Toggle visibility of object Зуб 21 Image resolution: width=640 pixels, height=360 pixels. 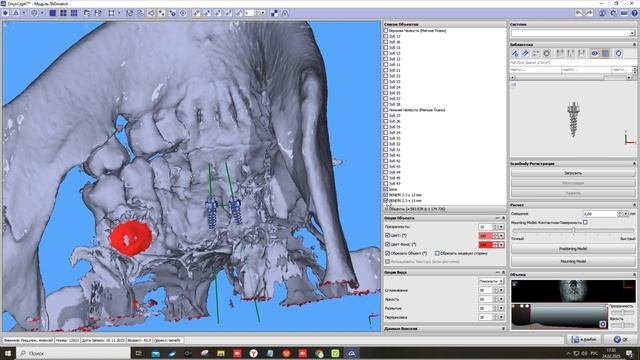coord(386,70)
